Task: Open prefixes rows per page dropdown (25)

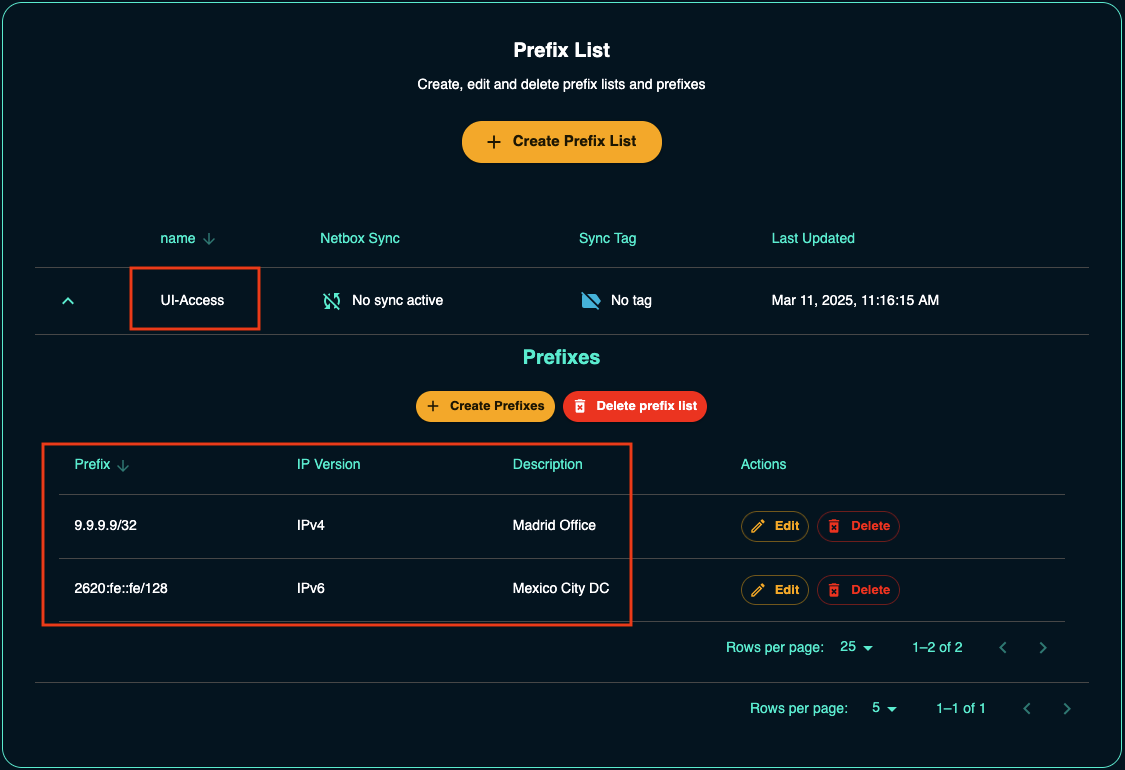Action: coord(856,648)
